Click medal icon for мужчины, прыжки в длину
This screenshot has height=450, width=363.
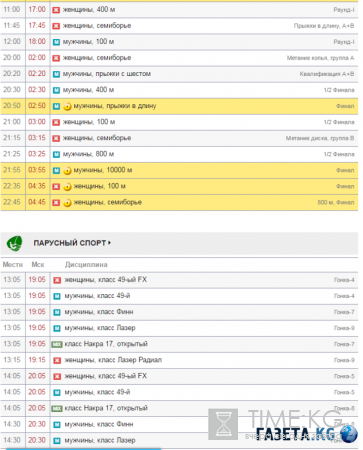pos(67,106)
